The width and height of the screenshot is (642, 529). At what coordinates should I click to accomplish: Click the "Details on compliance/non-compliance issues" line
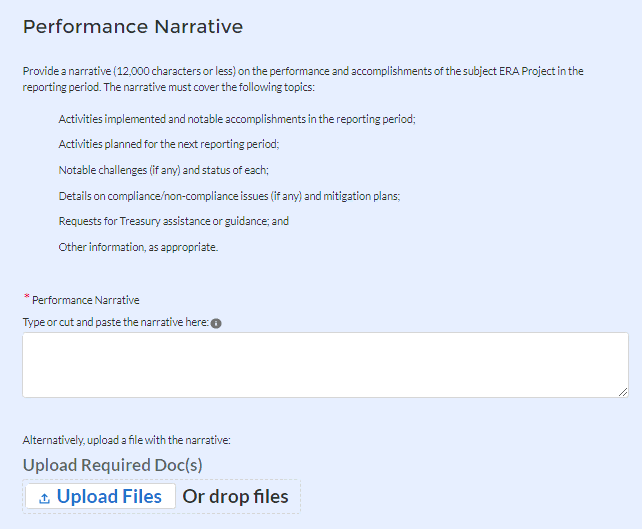pos(229,196)
